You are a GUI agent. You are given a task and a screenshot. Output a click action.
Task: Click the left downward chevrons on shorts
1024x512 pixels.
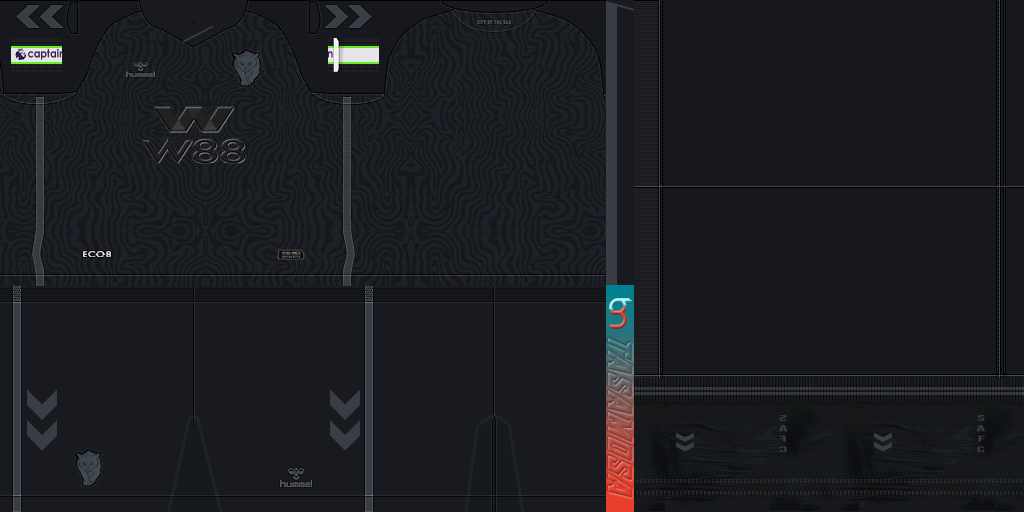click(x=42, y=419)
